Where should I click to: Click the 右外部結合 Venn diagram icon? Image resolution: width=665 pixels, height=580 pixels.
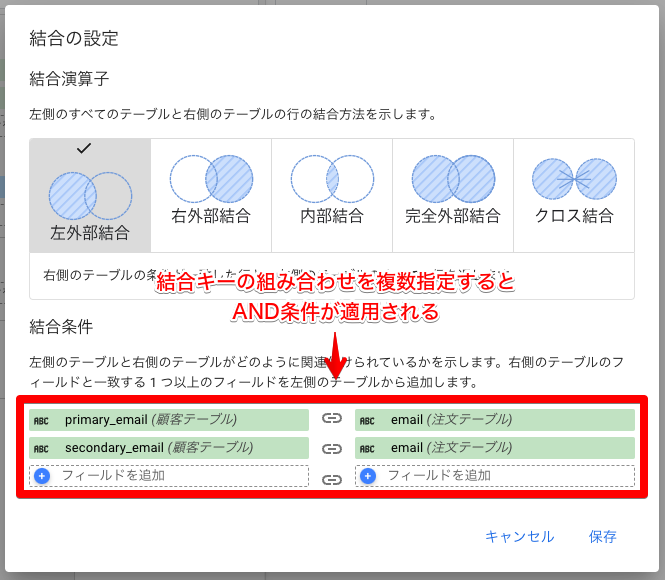click(211, 180)
